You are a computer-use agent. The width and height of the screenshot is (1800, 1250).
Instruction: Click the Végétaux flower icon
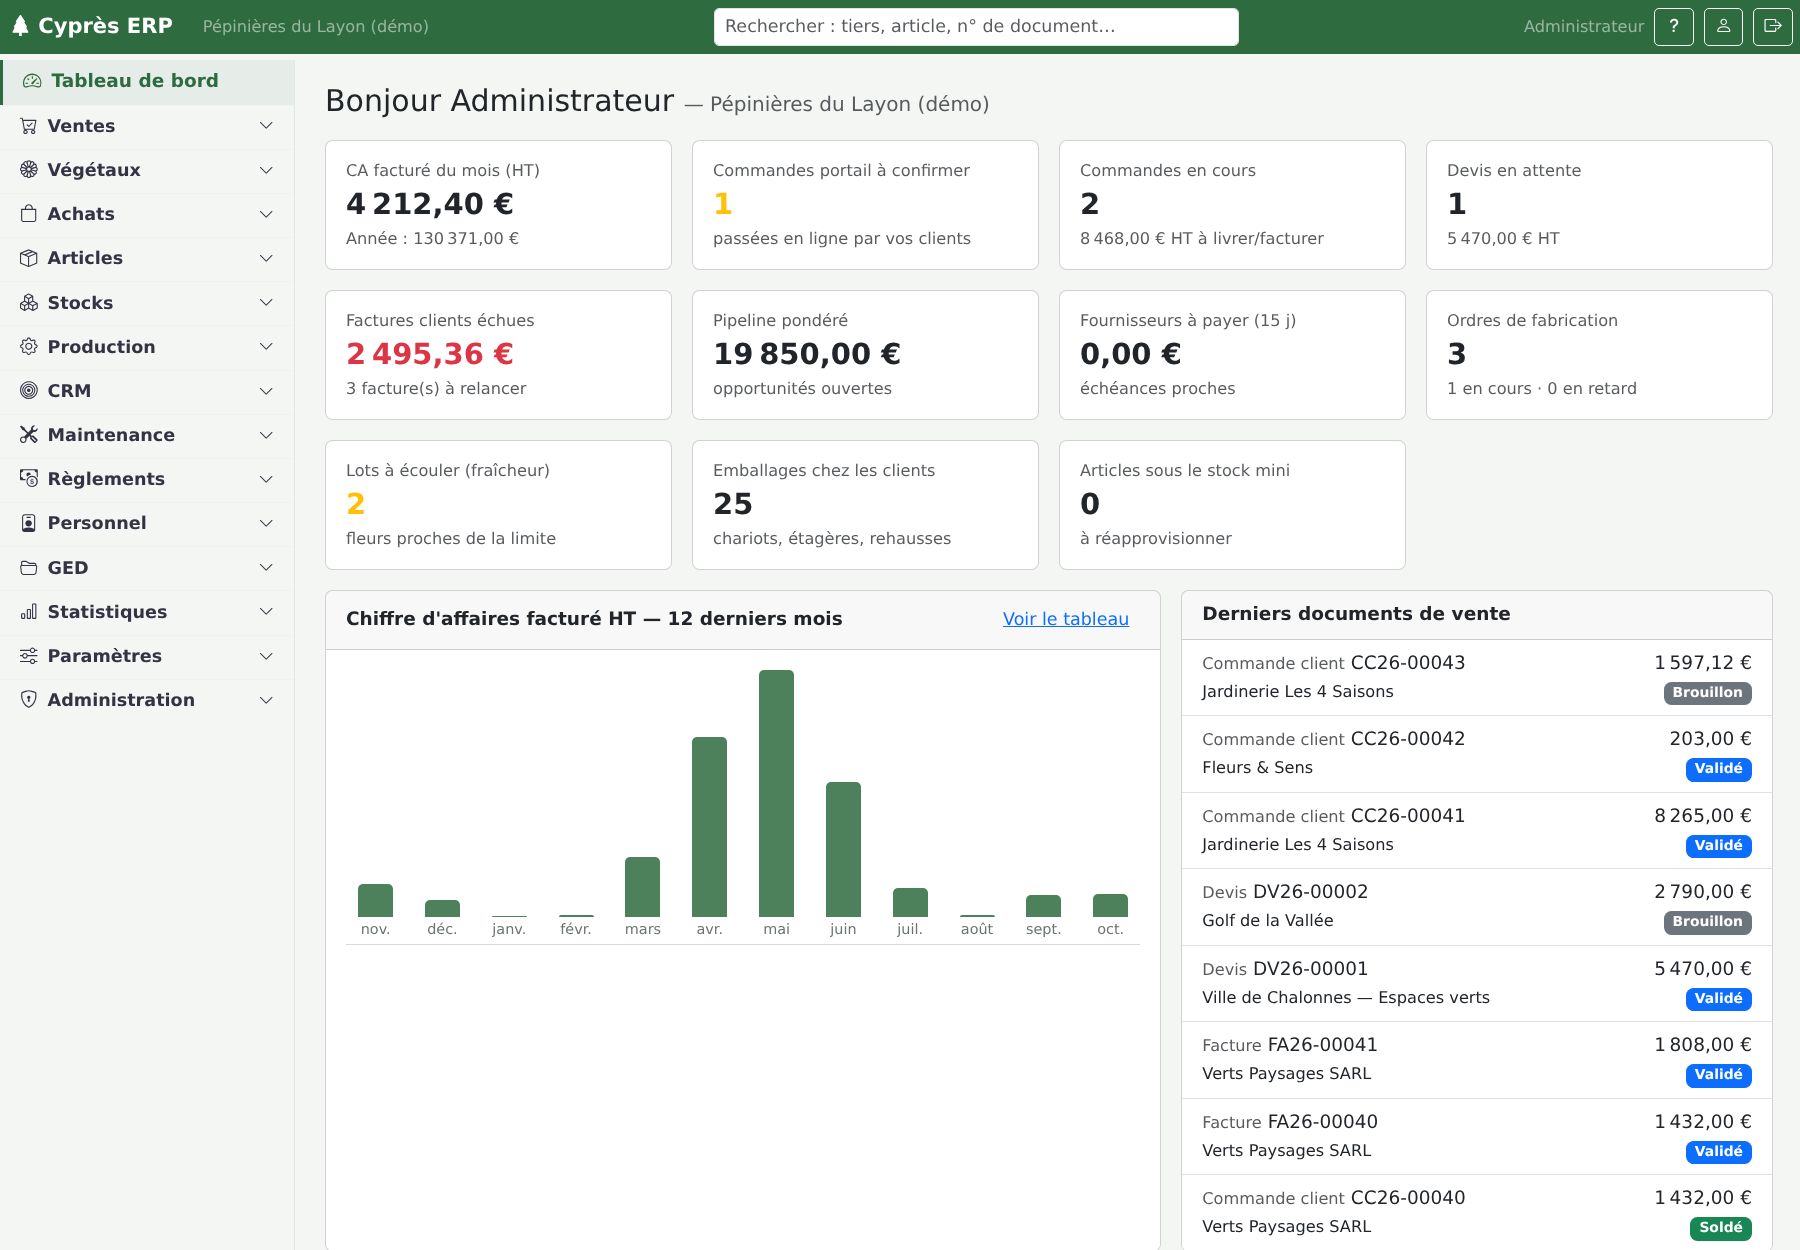pyautogui.click(x=29, y=170)
